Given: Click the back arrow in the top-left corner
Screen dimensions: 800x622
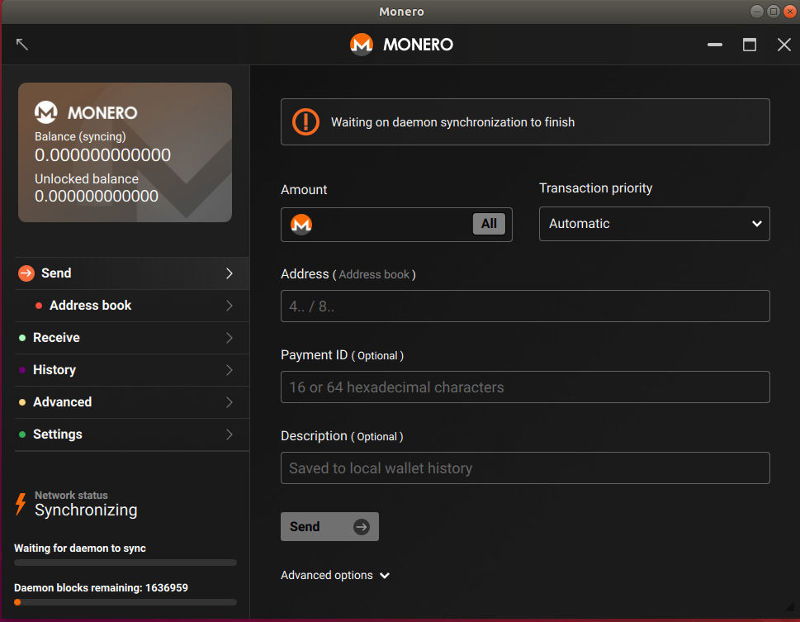Looking at the screenshot, I should [22, 44].
